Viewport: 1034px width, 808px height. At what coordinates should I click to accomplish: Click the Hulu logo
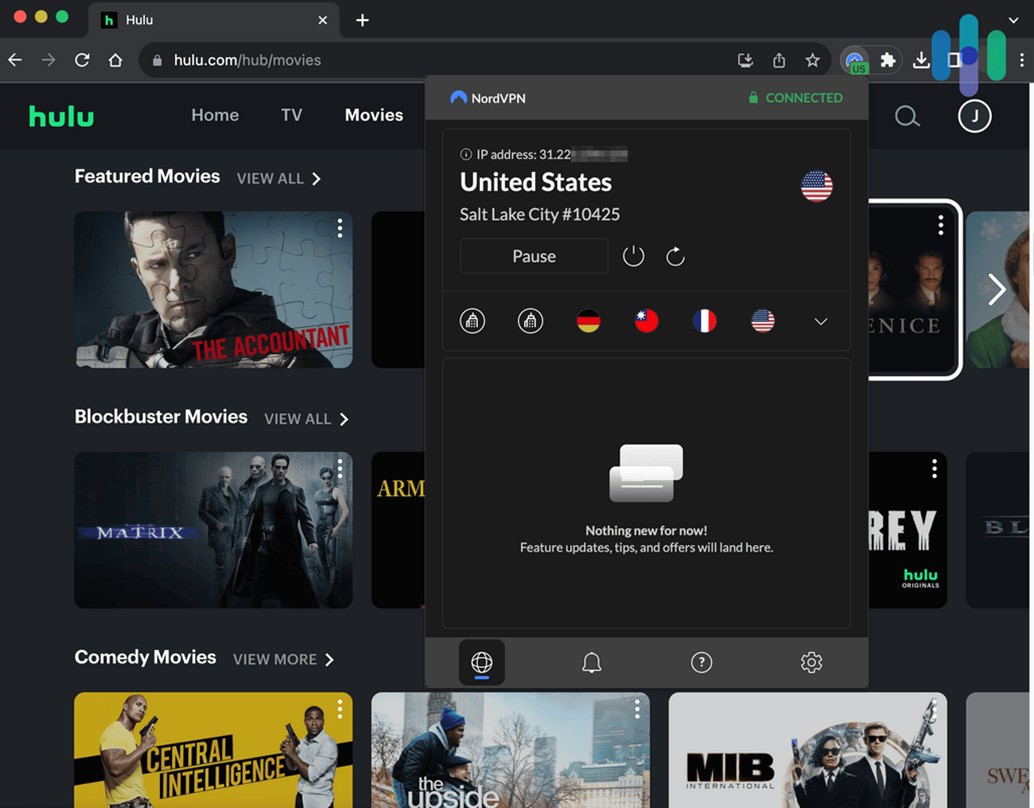[61, 117]
